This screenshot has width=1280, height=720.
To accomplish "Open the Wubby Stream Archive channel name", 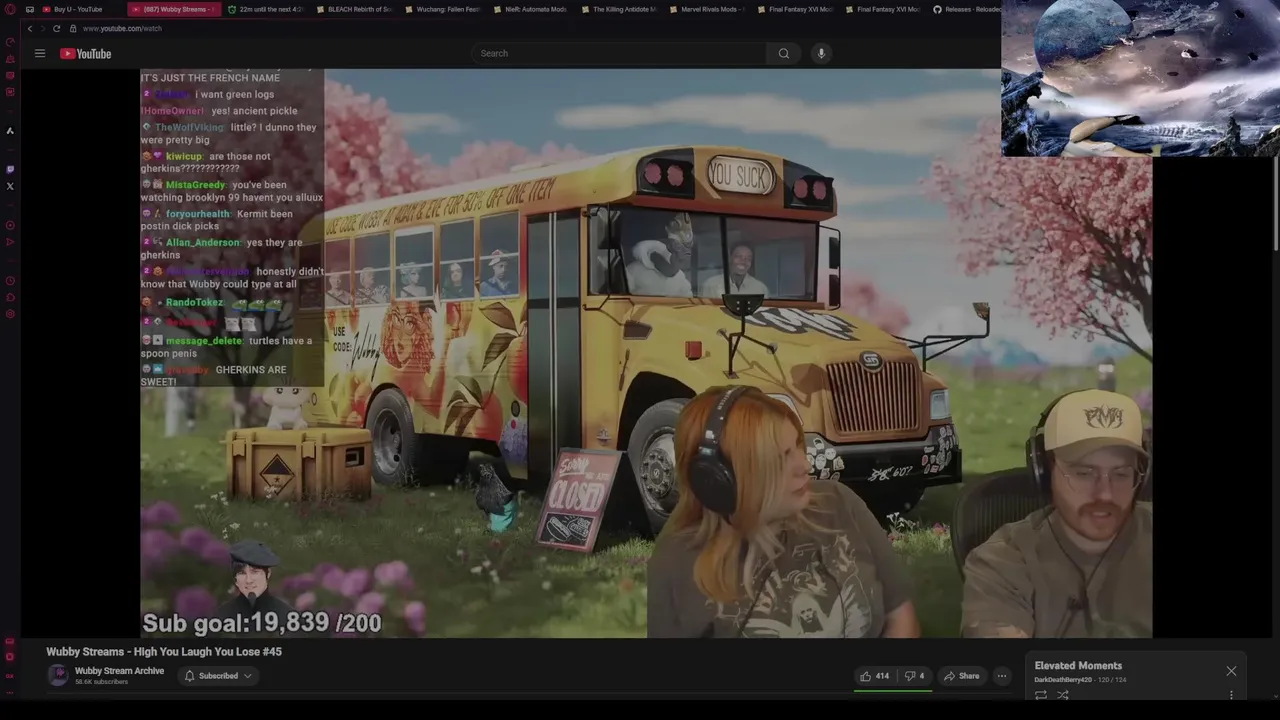I will pyautogui.click(x=119, y=671).
